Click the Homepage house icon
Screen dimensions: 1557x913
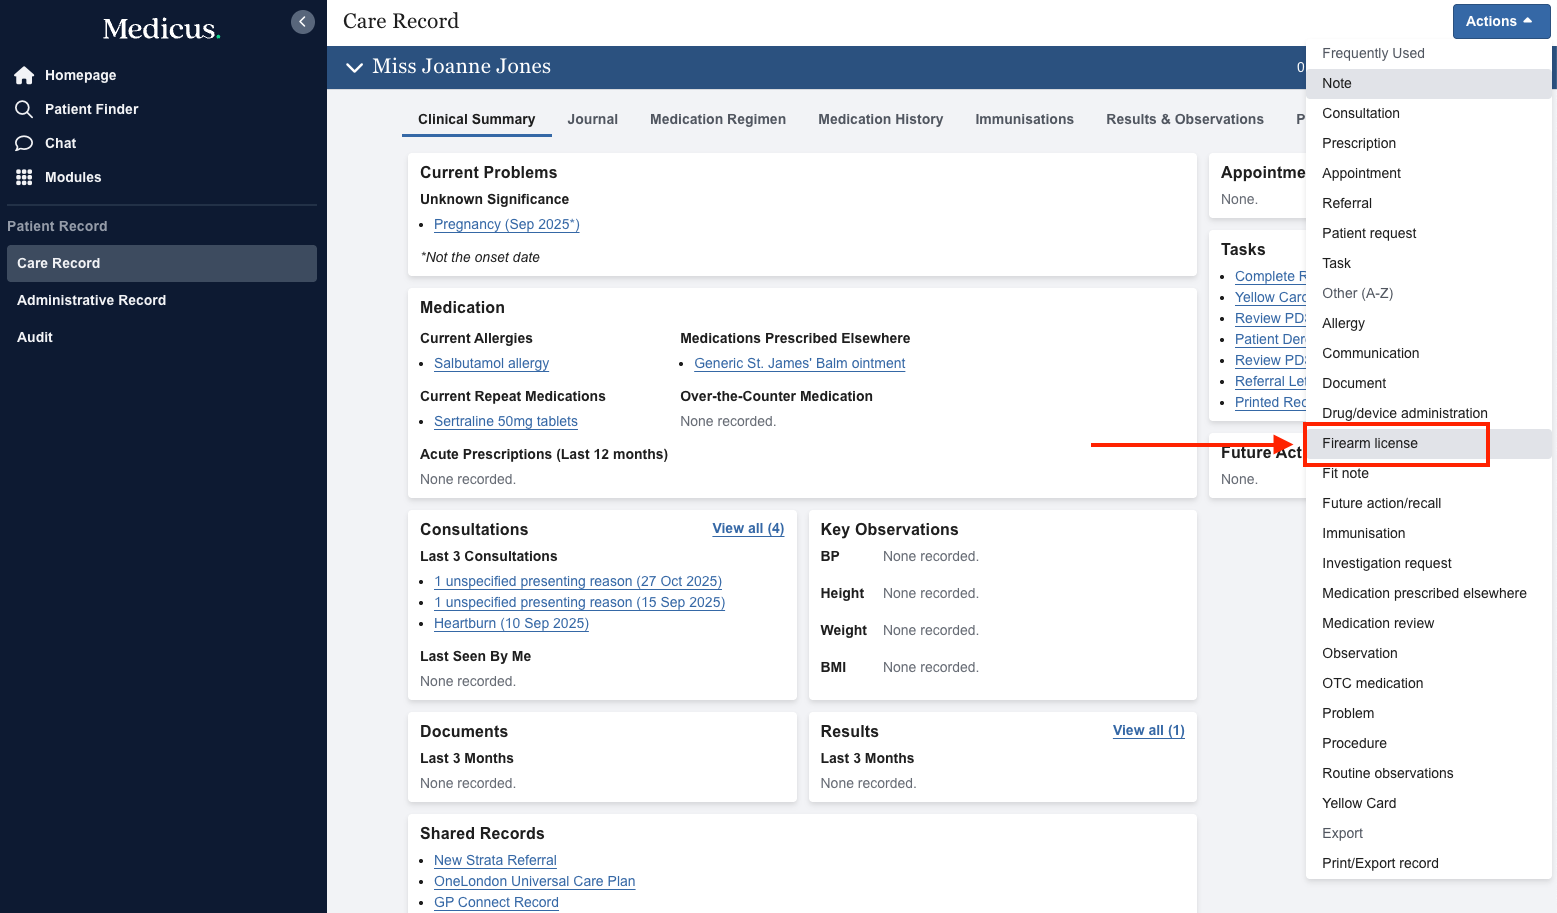click(24, 75)
